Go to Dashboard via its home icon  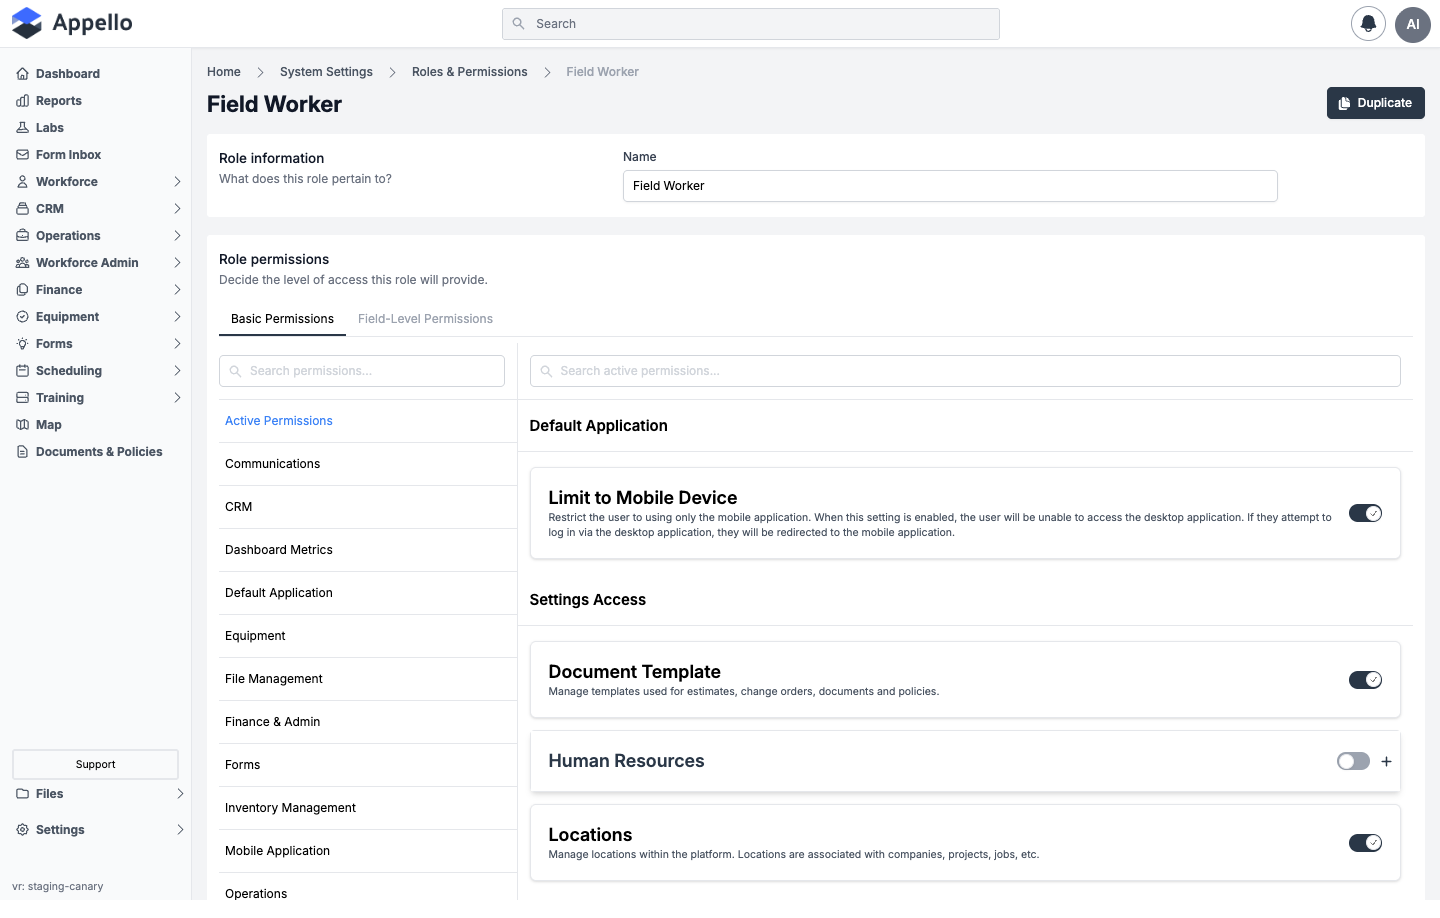(x=22, y=74)
